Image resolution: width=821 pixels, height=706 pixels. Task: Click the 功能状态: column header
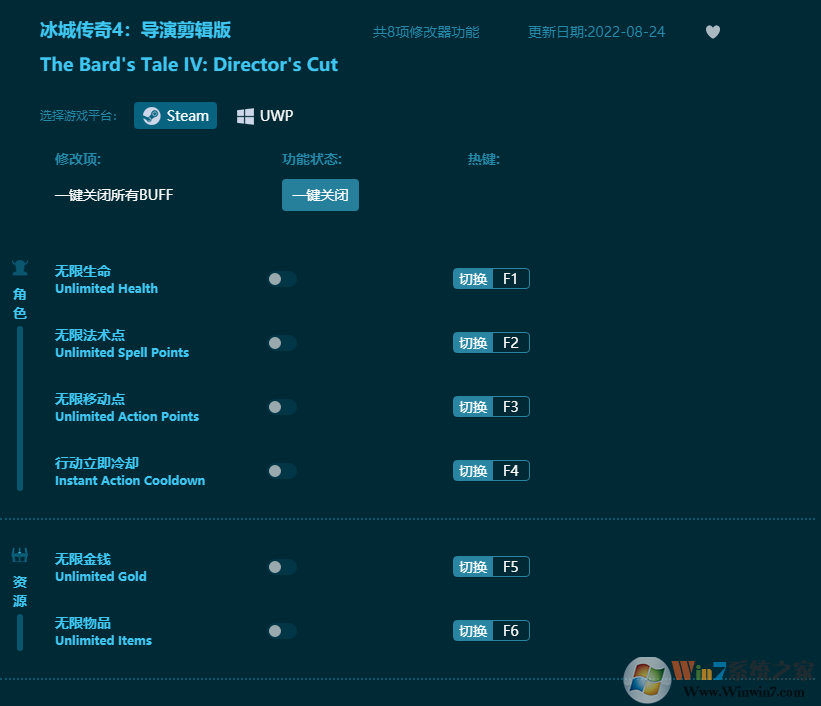pos(312,159)
